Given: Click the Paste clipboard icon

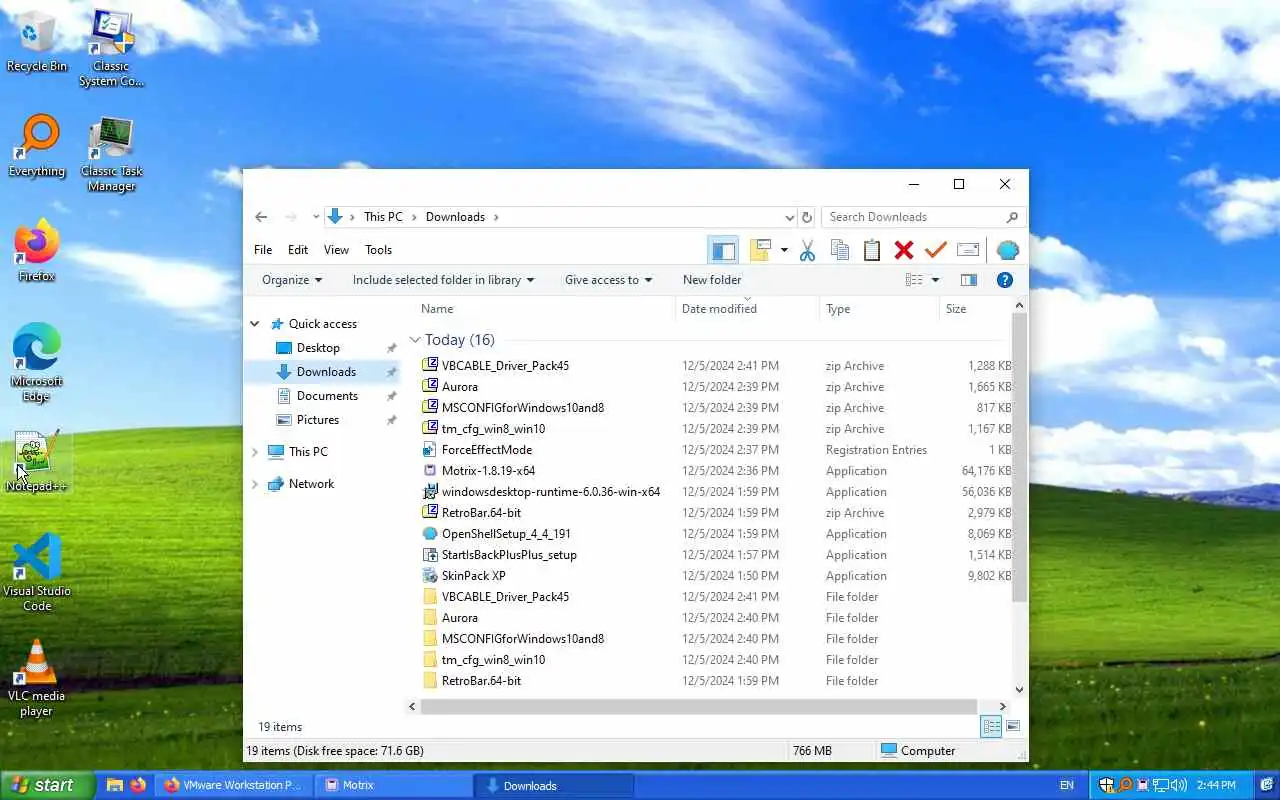Looking at the screenshot, I should pyautogui.click(x=872, y=250).
